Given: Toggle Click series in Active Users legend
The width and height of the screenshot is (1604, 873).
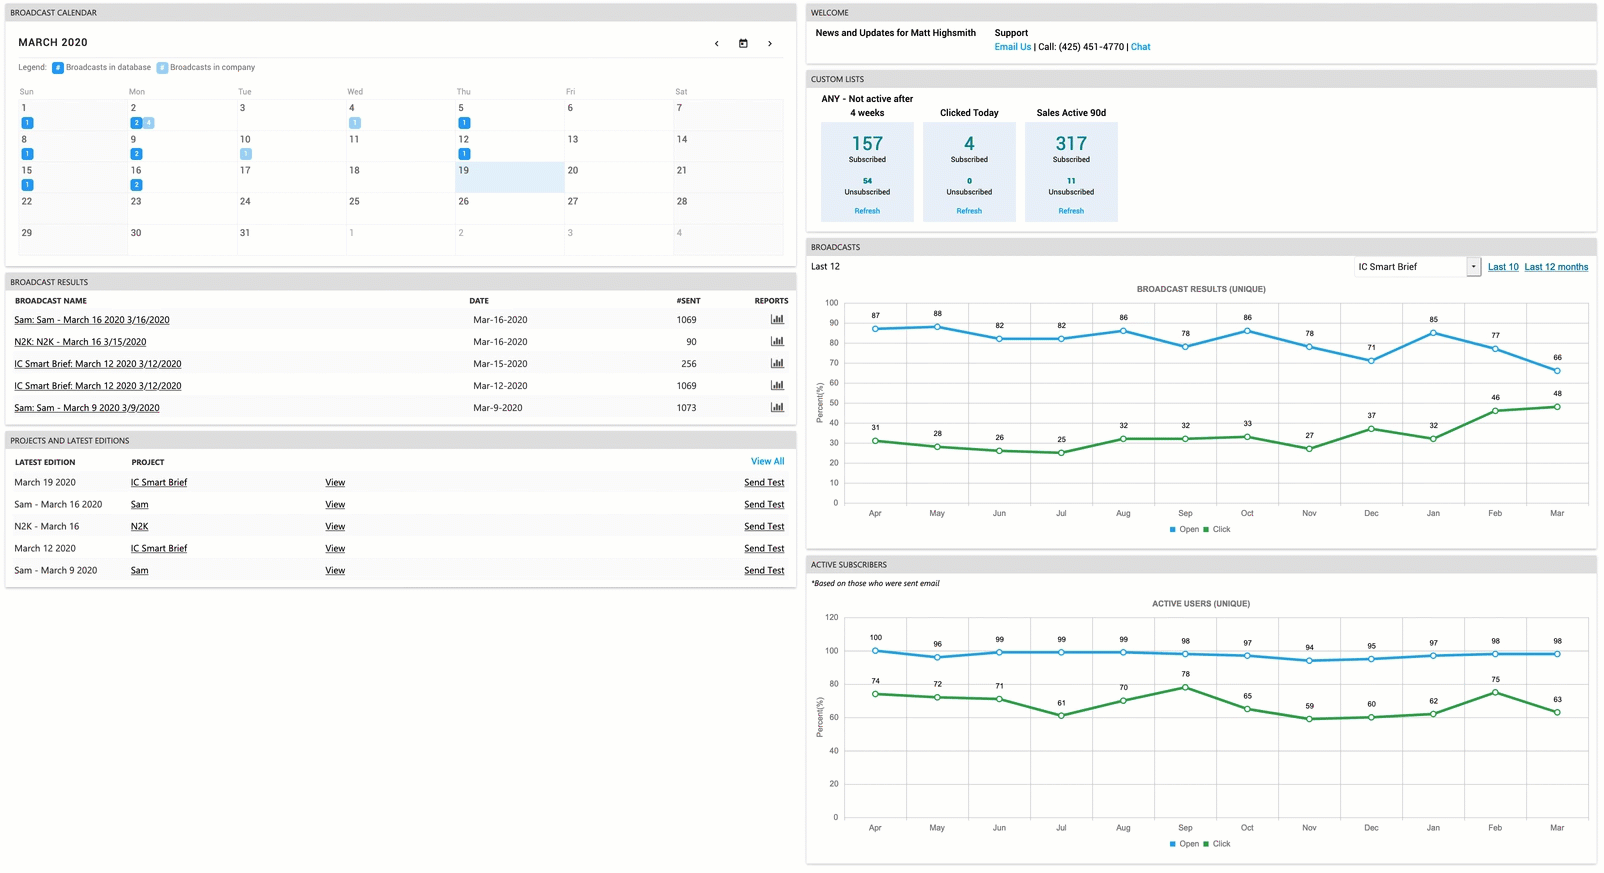Looking at the screenshot, I should (1217, 844).
